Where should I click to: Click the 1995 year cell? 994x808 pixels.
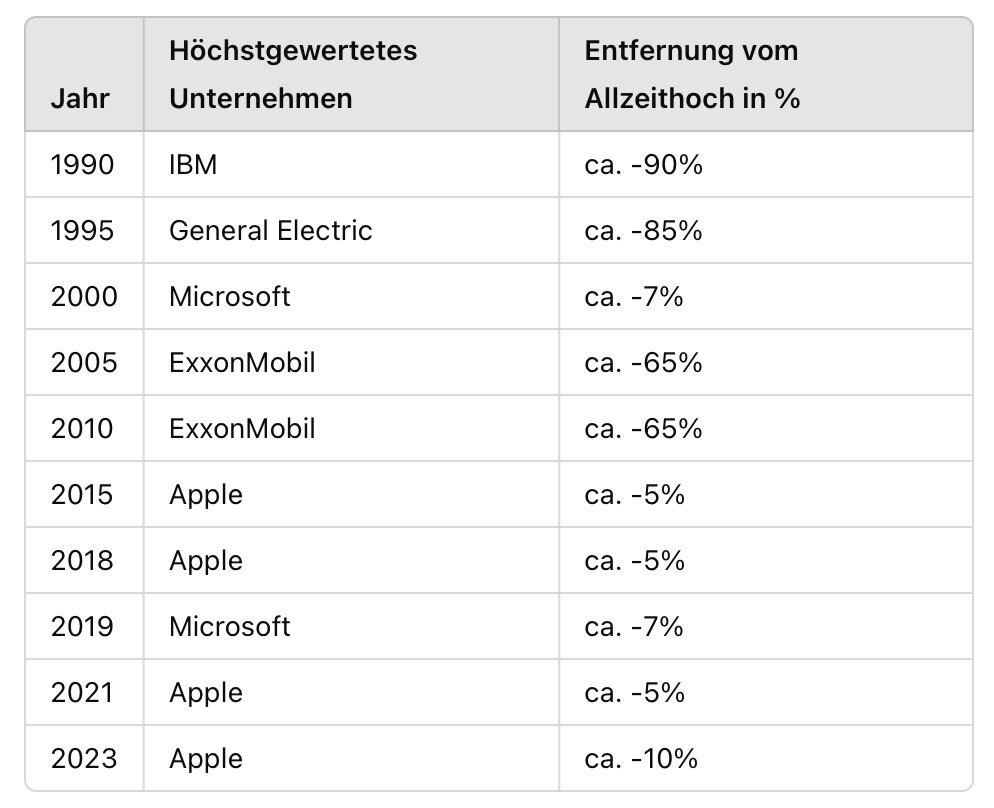(83, 230)
